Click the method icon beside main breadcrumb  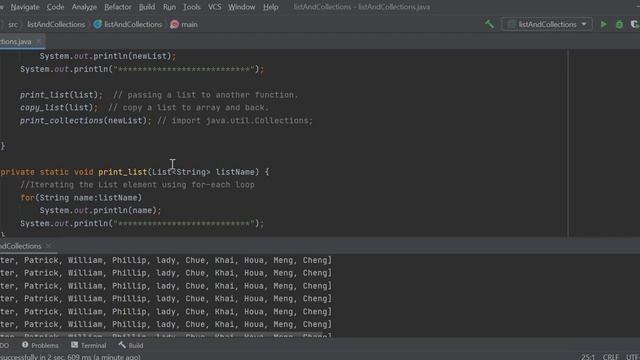tap(174, 24)
